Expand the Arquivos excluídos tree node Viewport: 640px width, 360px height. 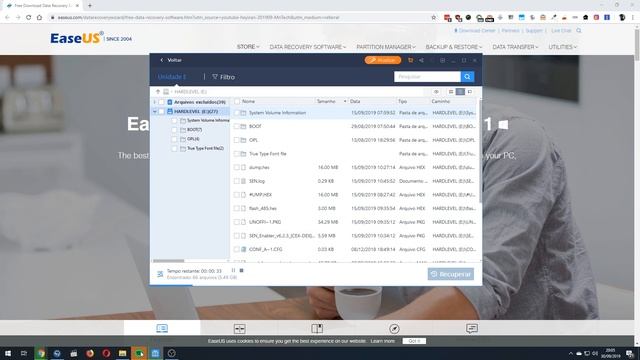coord(155,102)
